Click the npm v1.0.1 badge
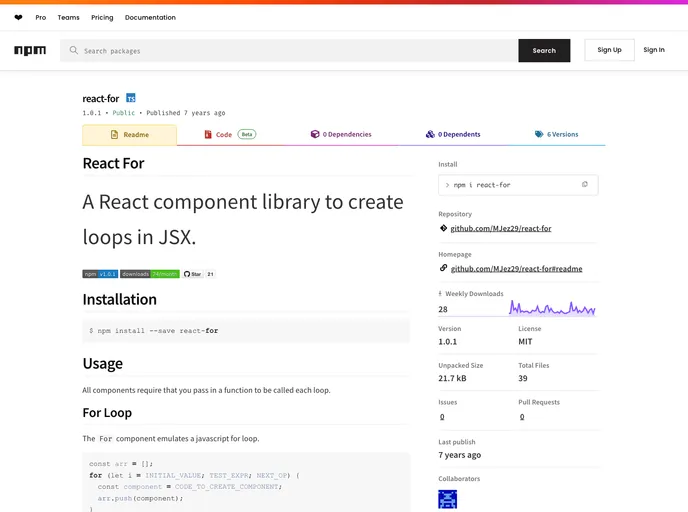688x512 pixels. coord(100,274)
